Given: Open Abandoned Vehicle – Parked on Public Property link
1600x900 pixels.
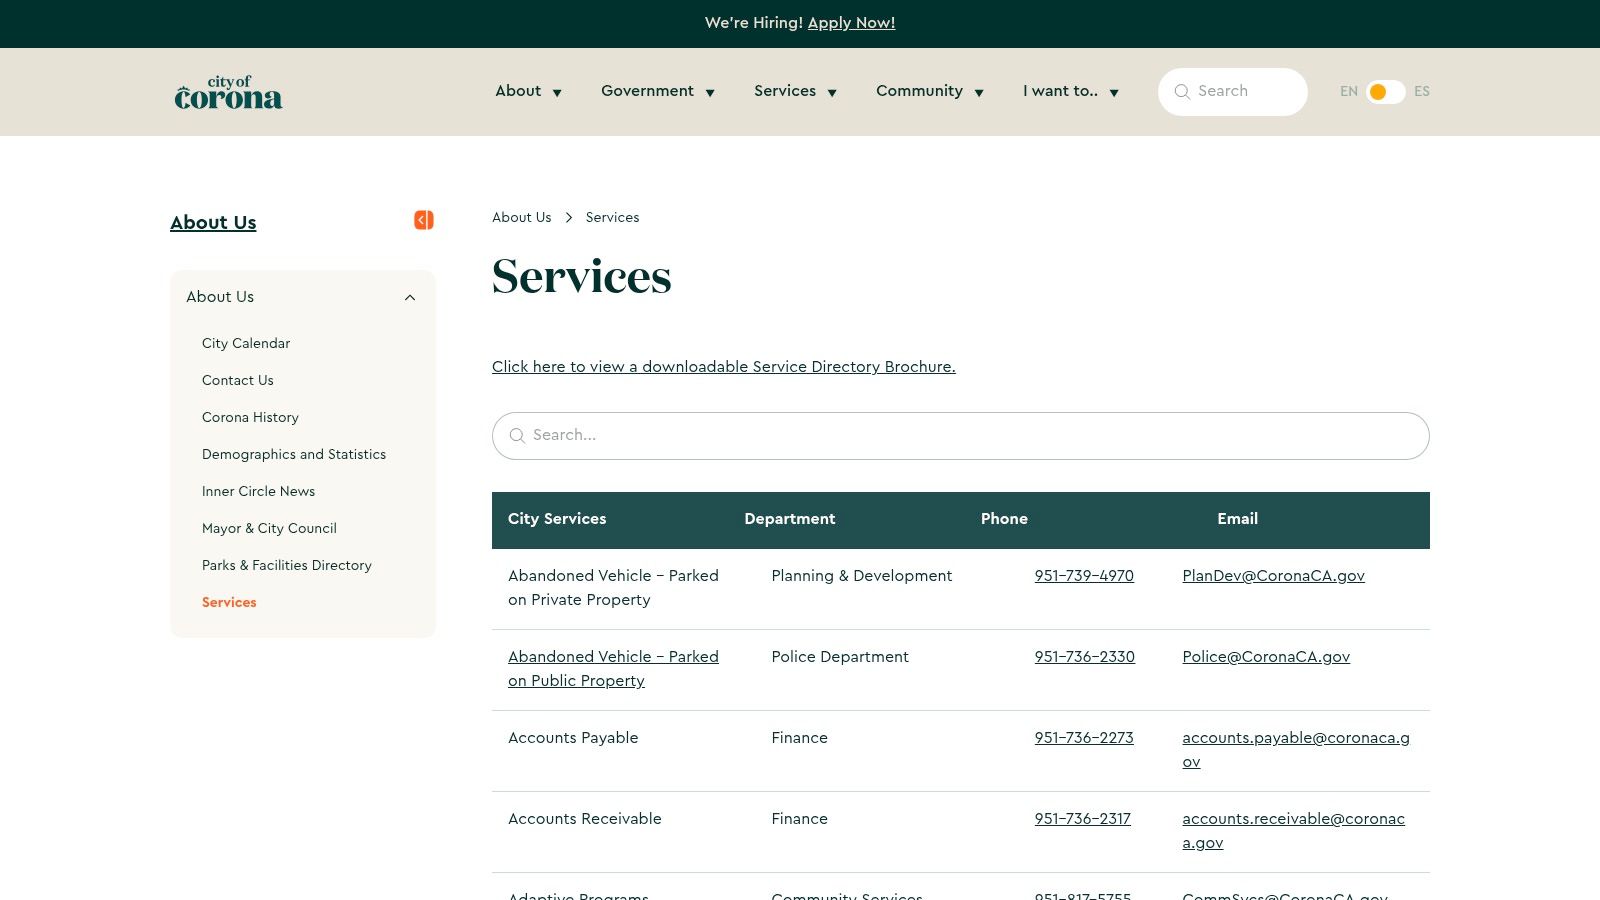Looking at the screenshot, I should tap(613, 668).
